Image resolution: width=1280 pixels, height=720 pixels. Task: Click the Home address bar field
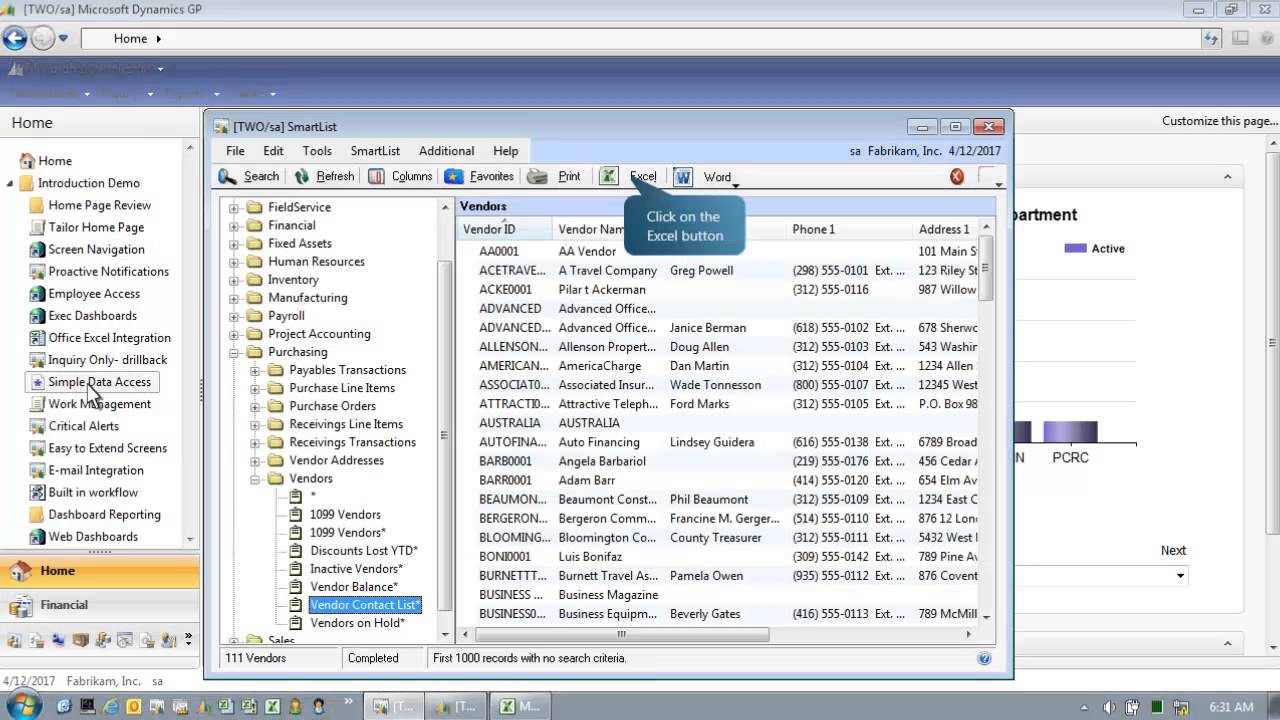638,39
